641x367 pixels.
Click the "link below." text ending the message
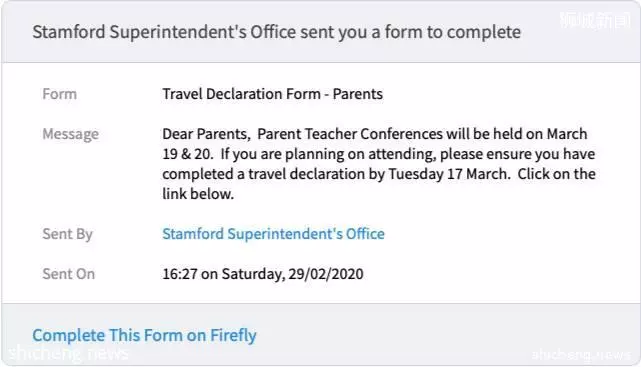point(198,194)
